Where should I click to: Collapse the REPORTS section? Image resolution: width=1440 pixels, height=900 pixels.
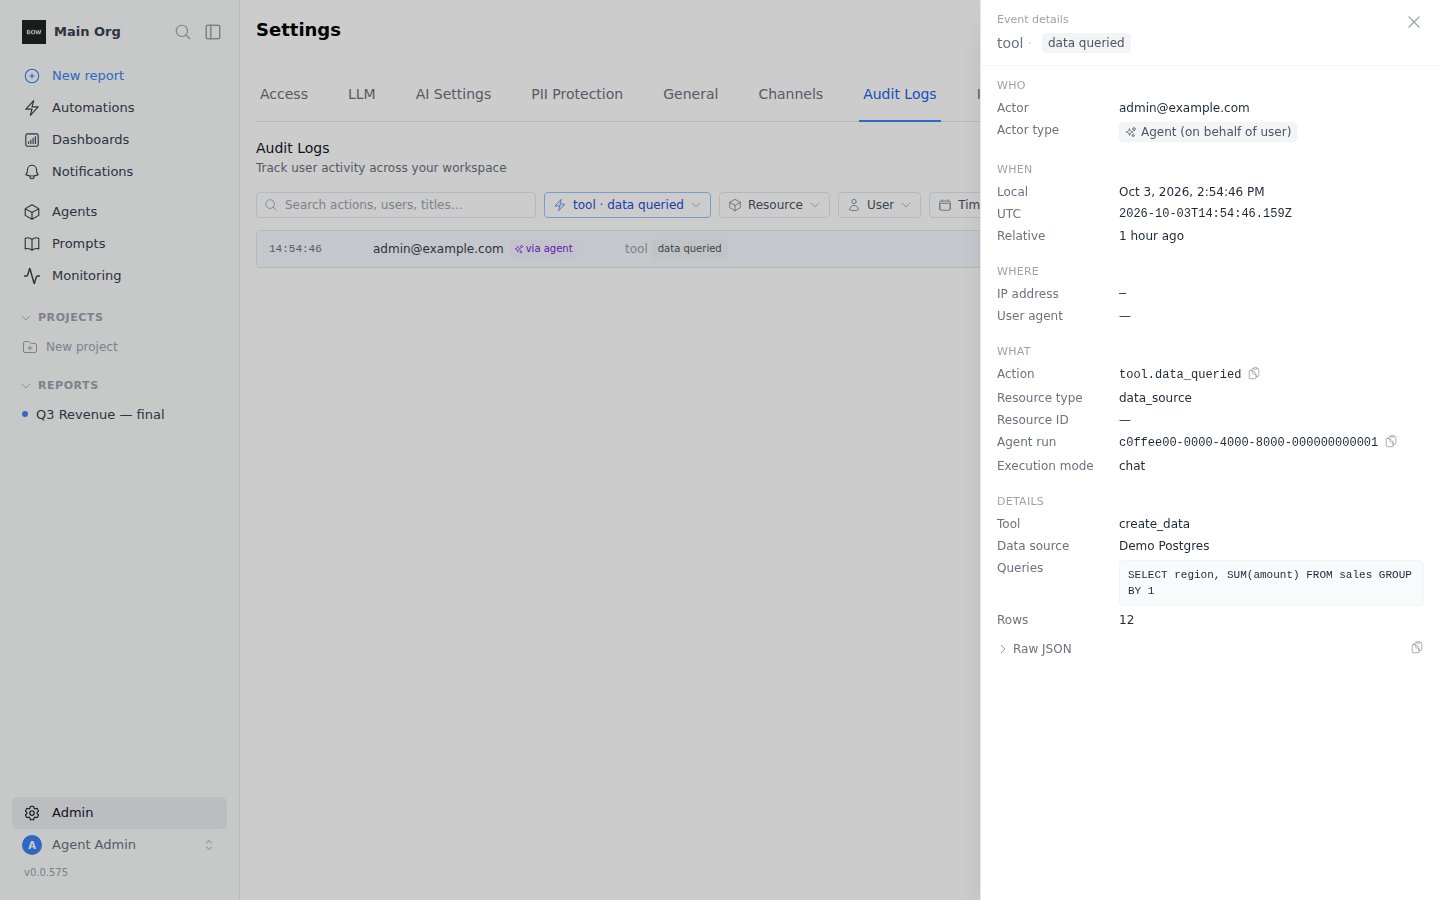[x=60, y=385]
